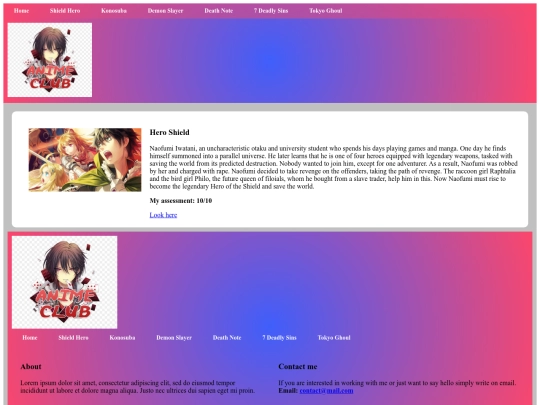This screenshot has height=405, width=540.
Task: Open Tokyo Ghoul in the footer navigation
Action: pyautogui.click(x=334, y=338)
